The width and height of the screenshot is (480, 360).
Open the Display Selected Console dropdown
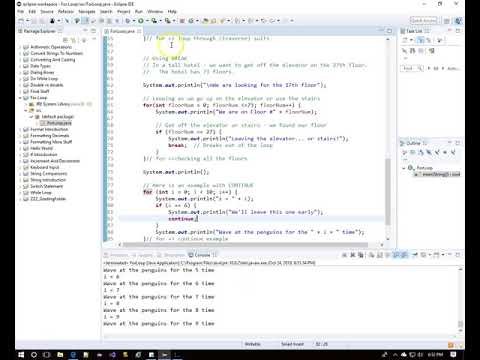(429, 255)
